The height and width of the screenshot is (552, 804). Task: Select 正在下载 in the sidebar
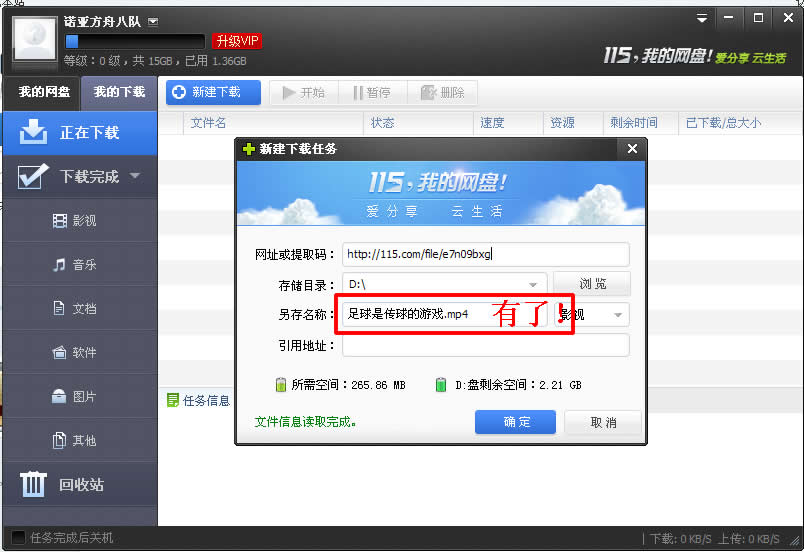(80, 133)
